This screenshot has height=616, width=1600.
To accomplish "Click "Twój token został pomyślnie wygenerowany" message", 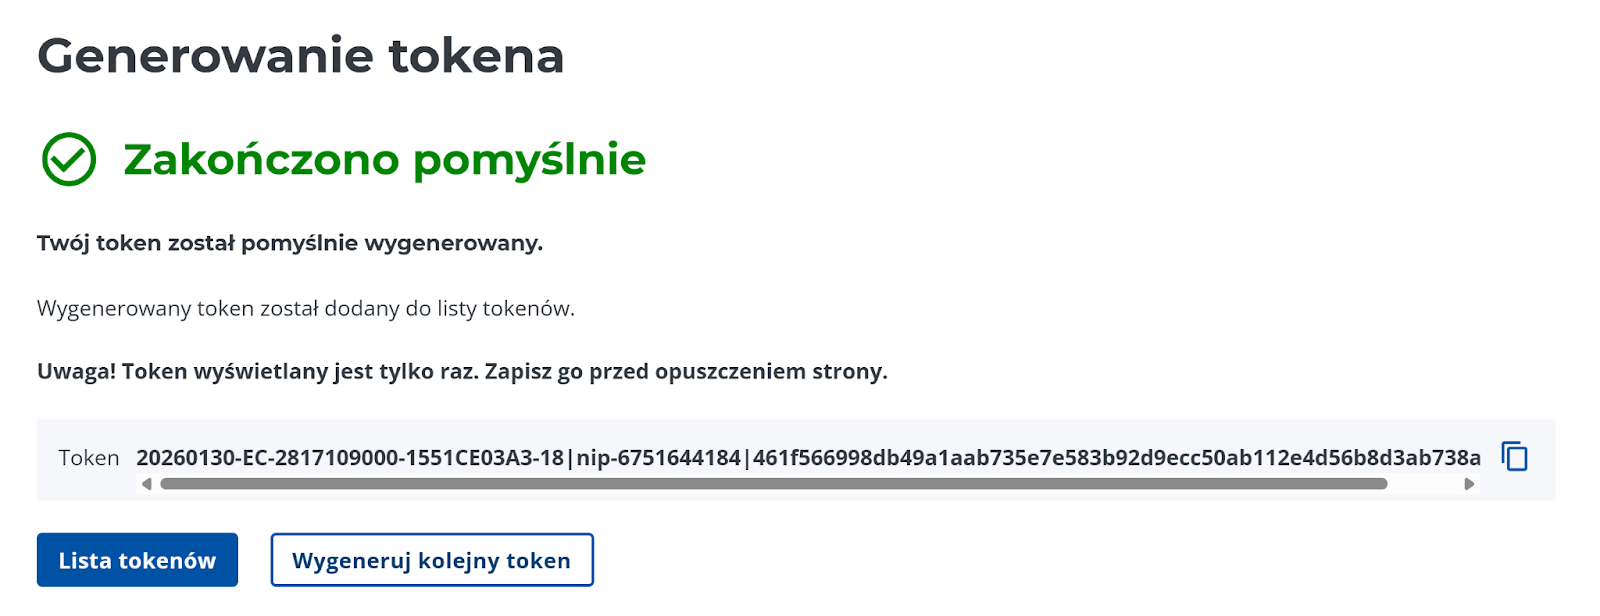I will [290, 243].
